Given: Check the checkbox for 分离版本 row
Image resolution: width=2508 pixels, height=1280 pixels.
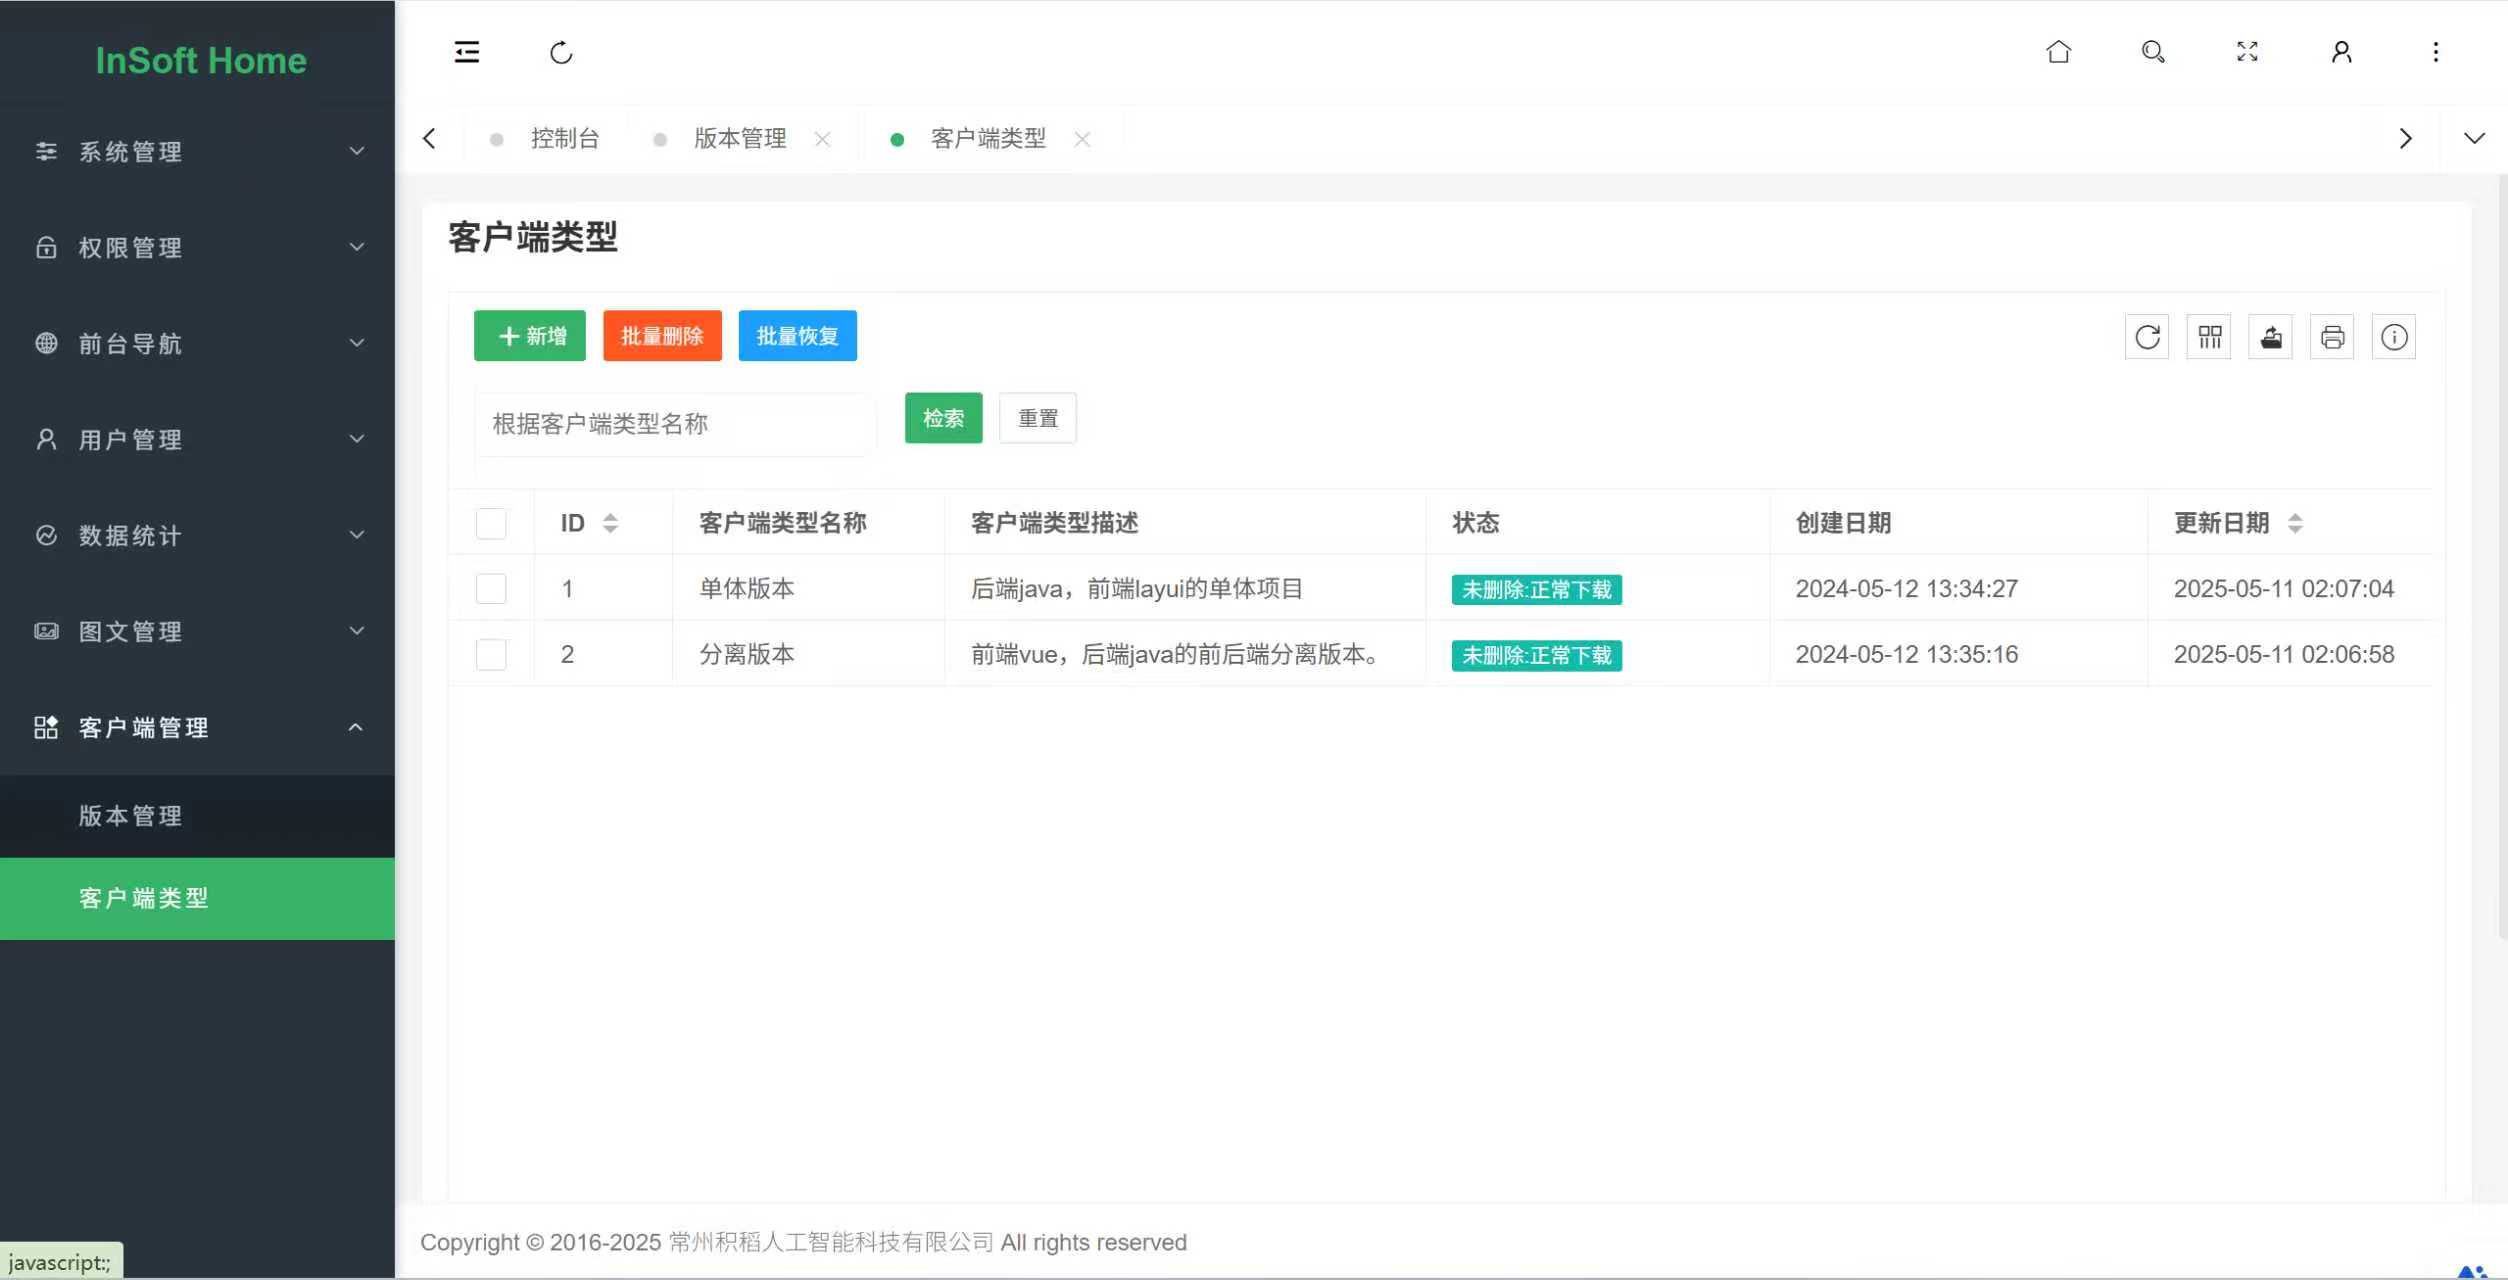Looking at the screenshot, I should [490, 655].
